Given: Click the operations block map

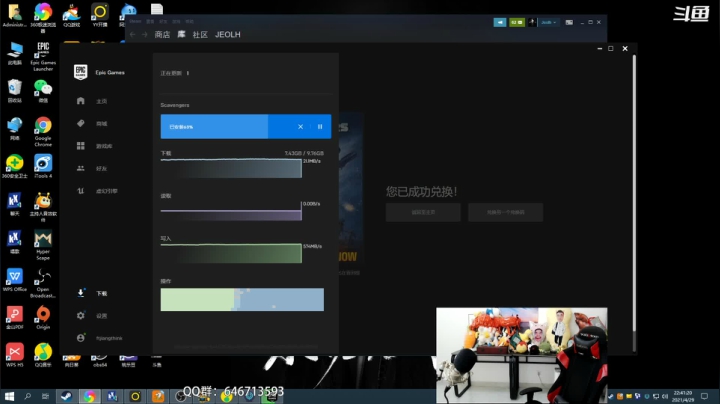Looking at the screenshot, I should point(242,299).
